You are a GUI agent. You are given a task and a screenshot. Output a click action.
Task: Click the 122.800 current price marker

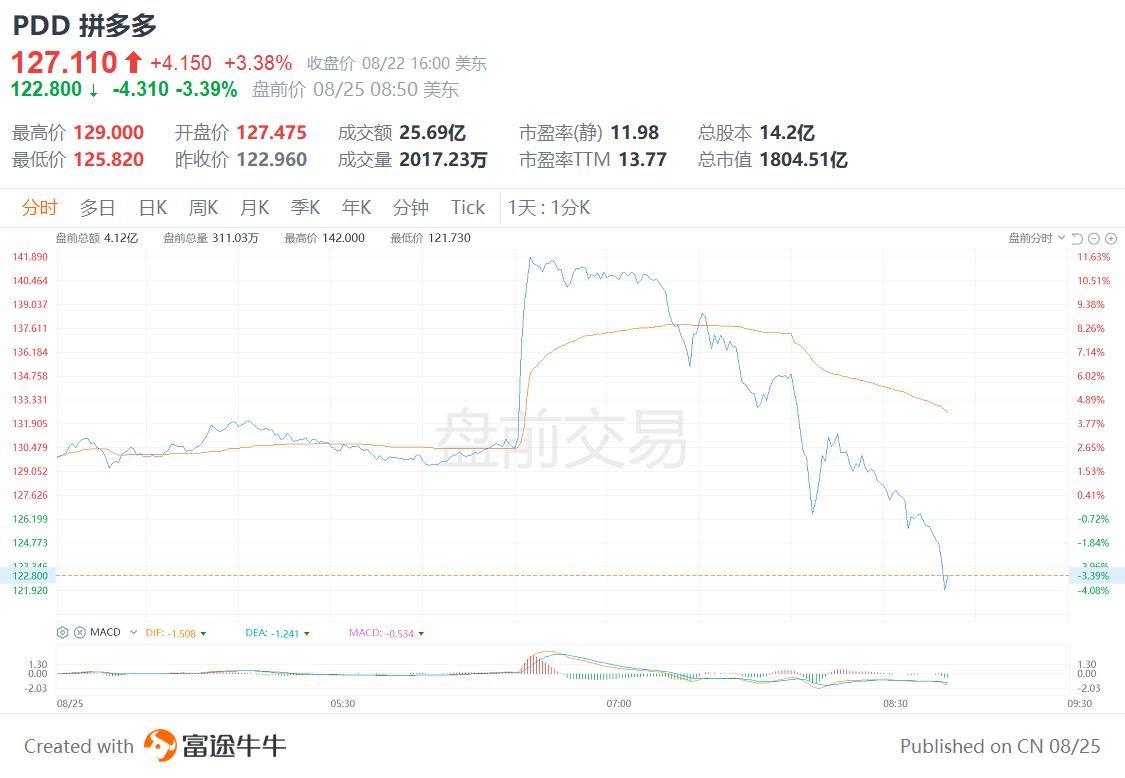(29, 576)
